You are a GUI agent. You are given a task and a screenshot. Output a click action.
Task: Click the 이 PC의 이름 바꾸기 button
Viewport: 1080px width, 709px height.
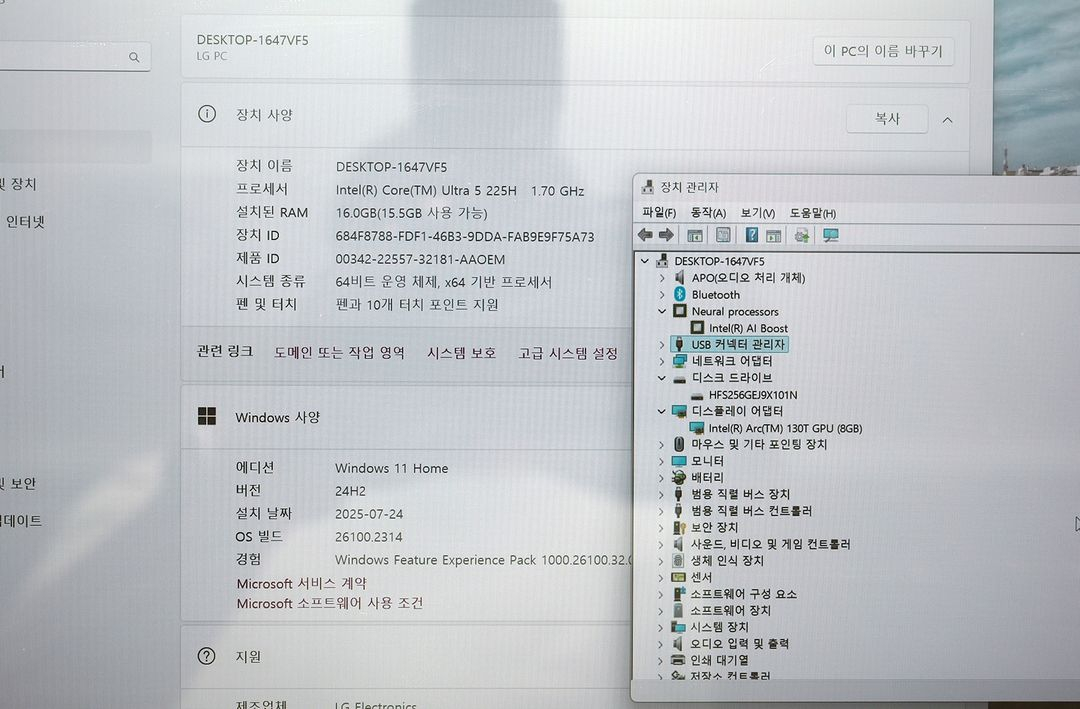tap(884, 51)
